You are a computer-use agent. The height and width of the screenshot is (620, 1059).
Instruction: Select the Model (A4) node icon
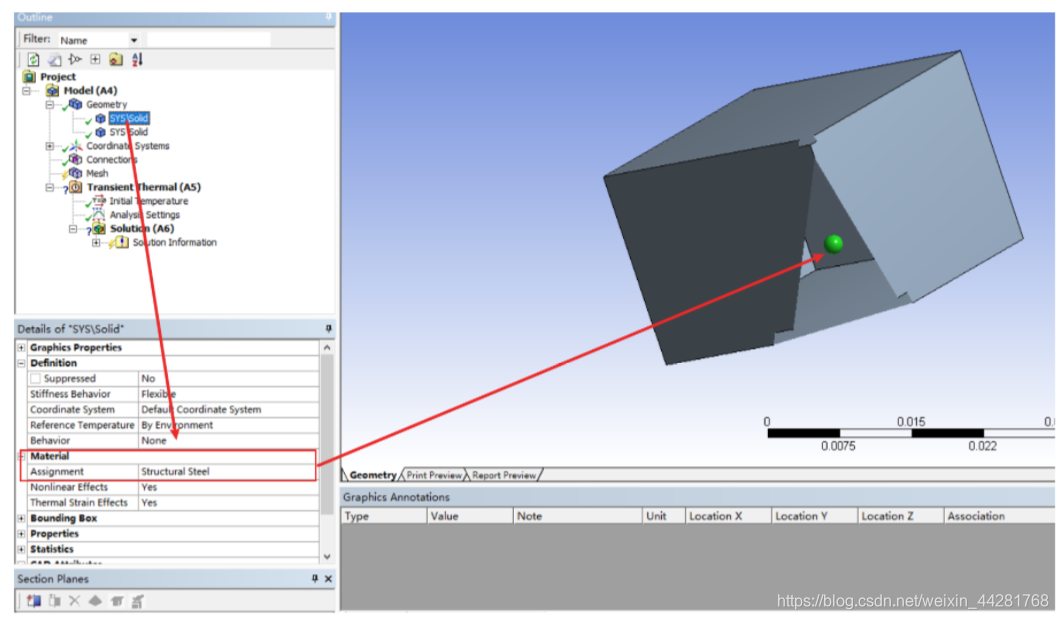tap(52, 91)
